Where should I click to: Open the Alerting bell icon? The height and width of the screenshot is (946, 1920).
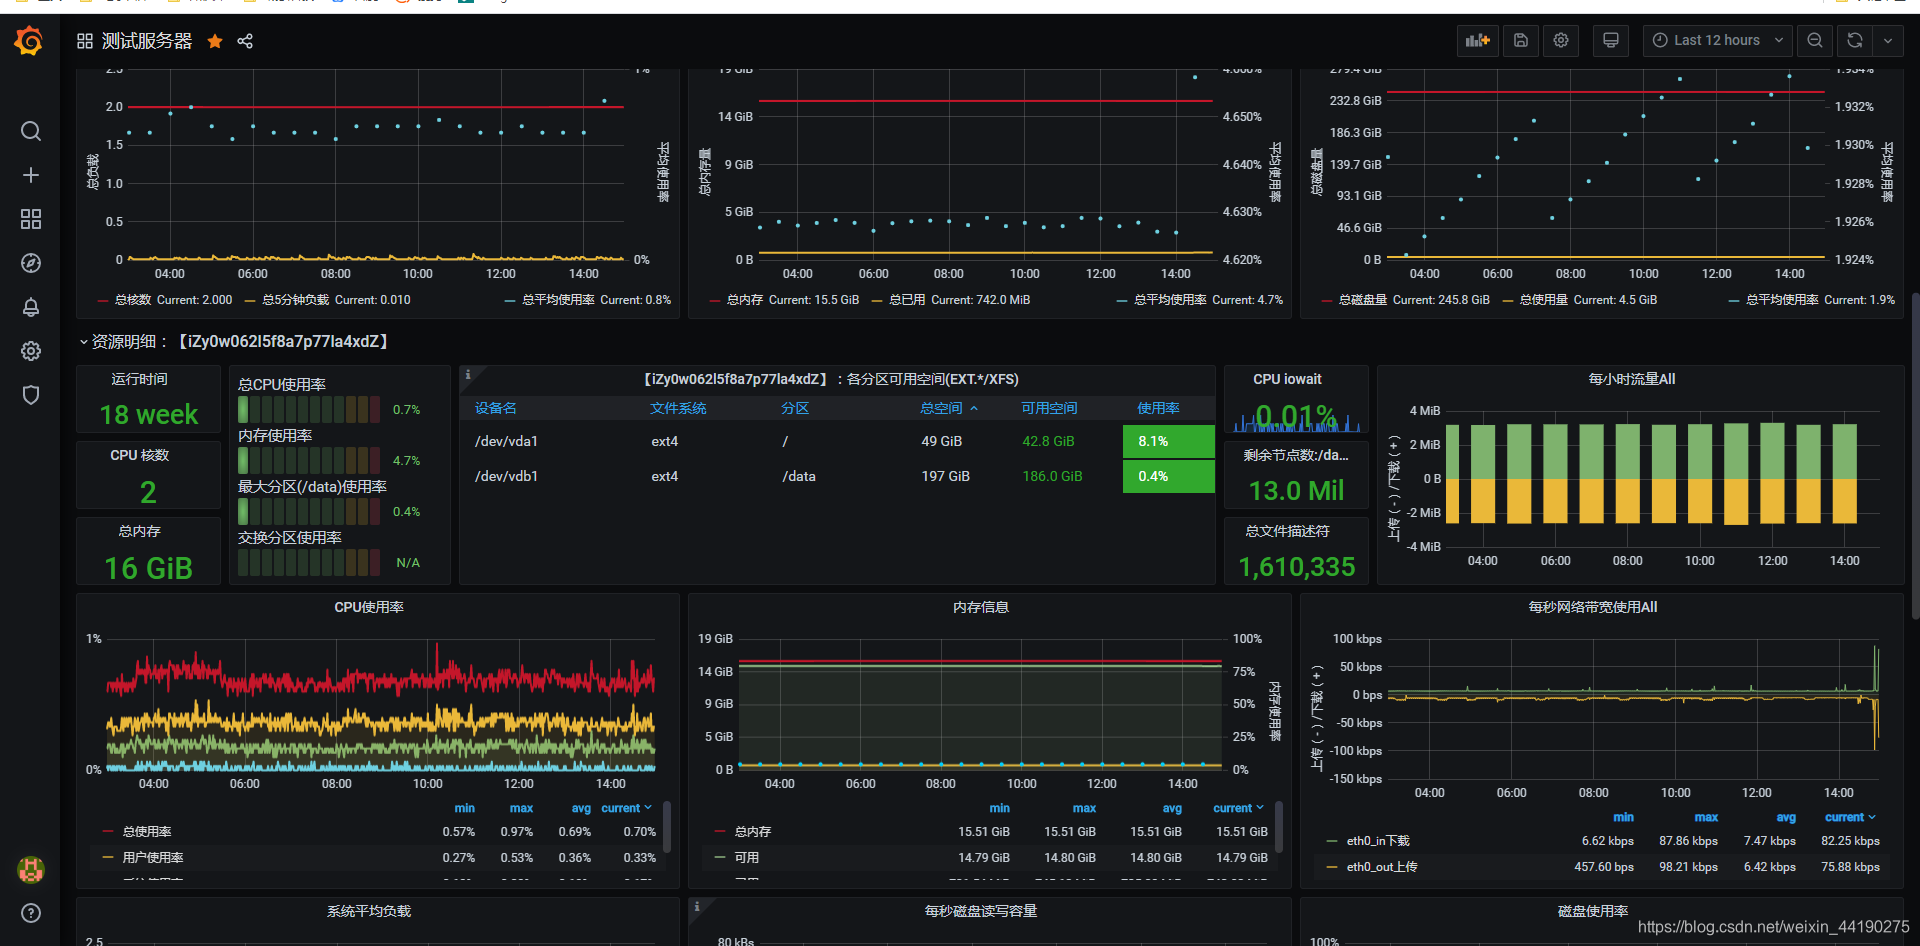(x=31, y=307)
